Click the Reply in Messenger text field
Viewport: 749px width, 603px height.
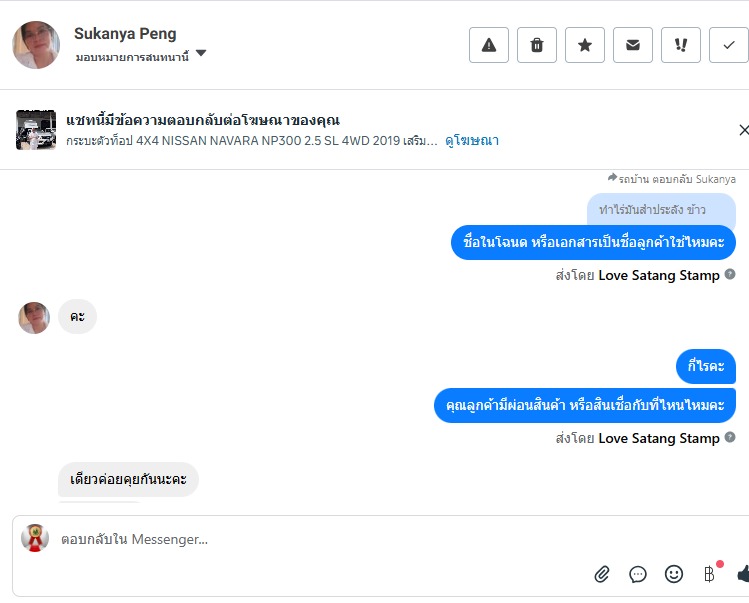point(300,539)
